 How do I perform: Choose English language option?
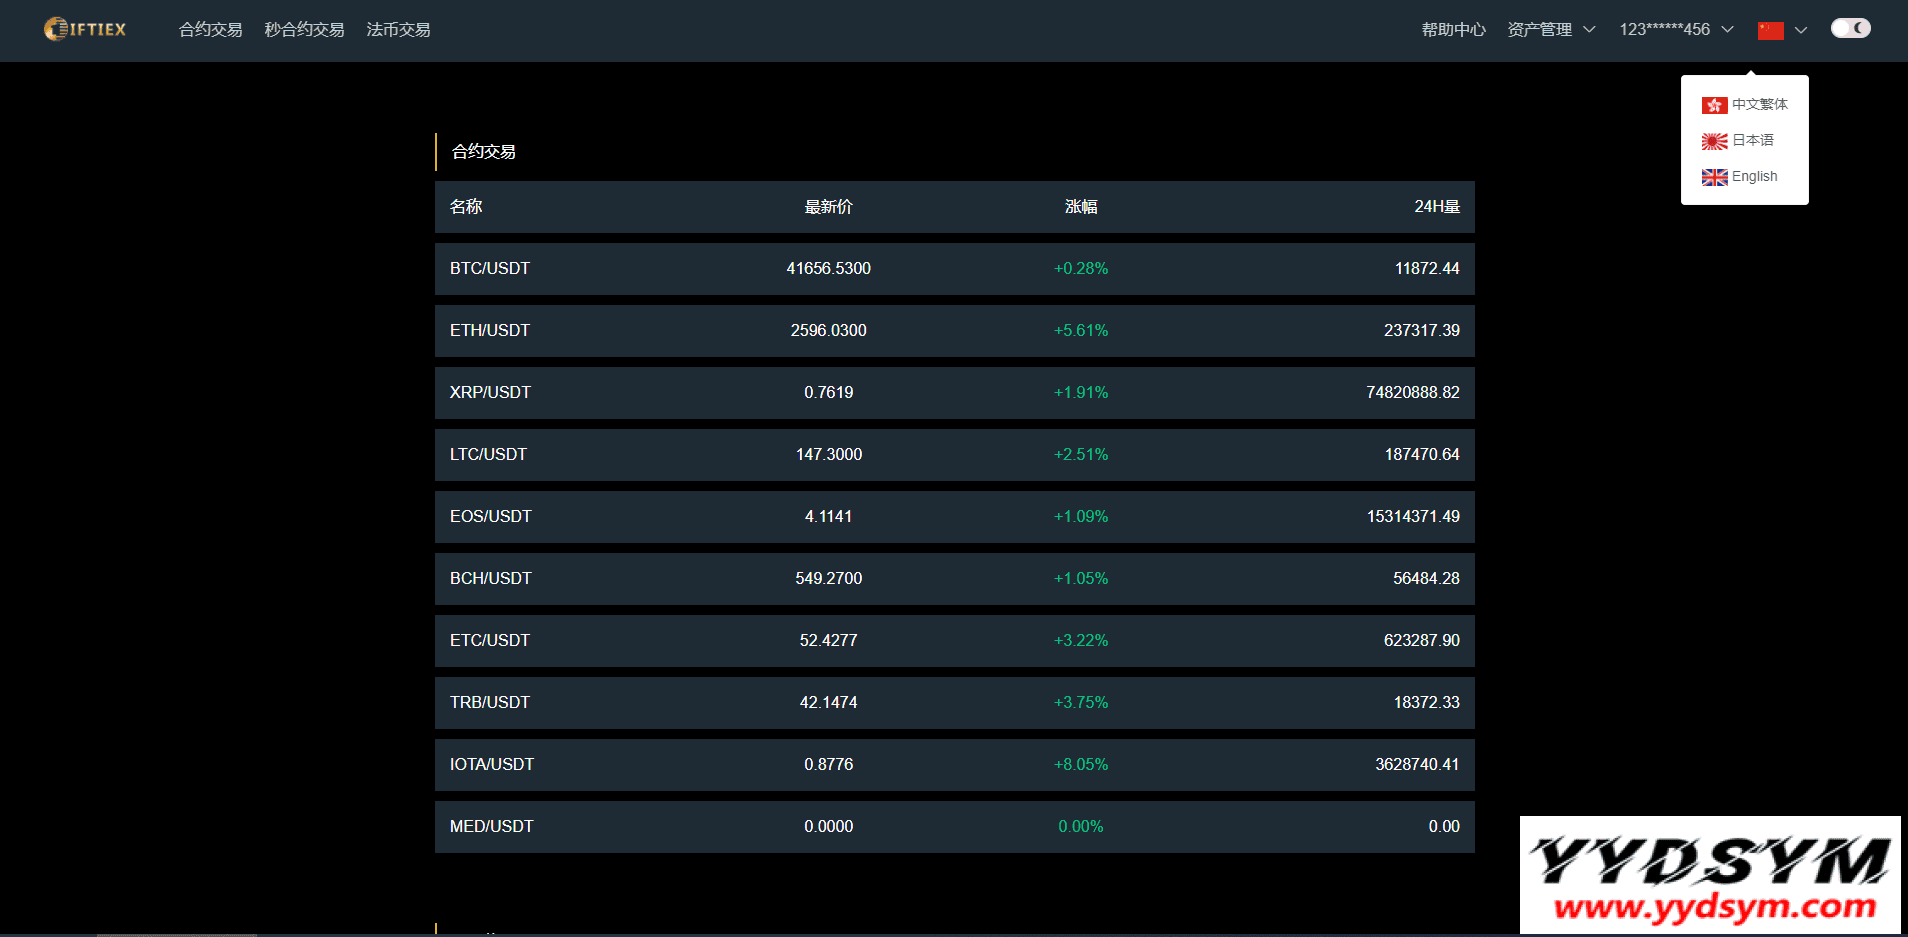(x=1754, y=177)
